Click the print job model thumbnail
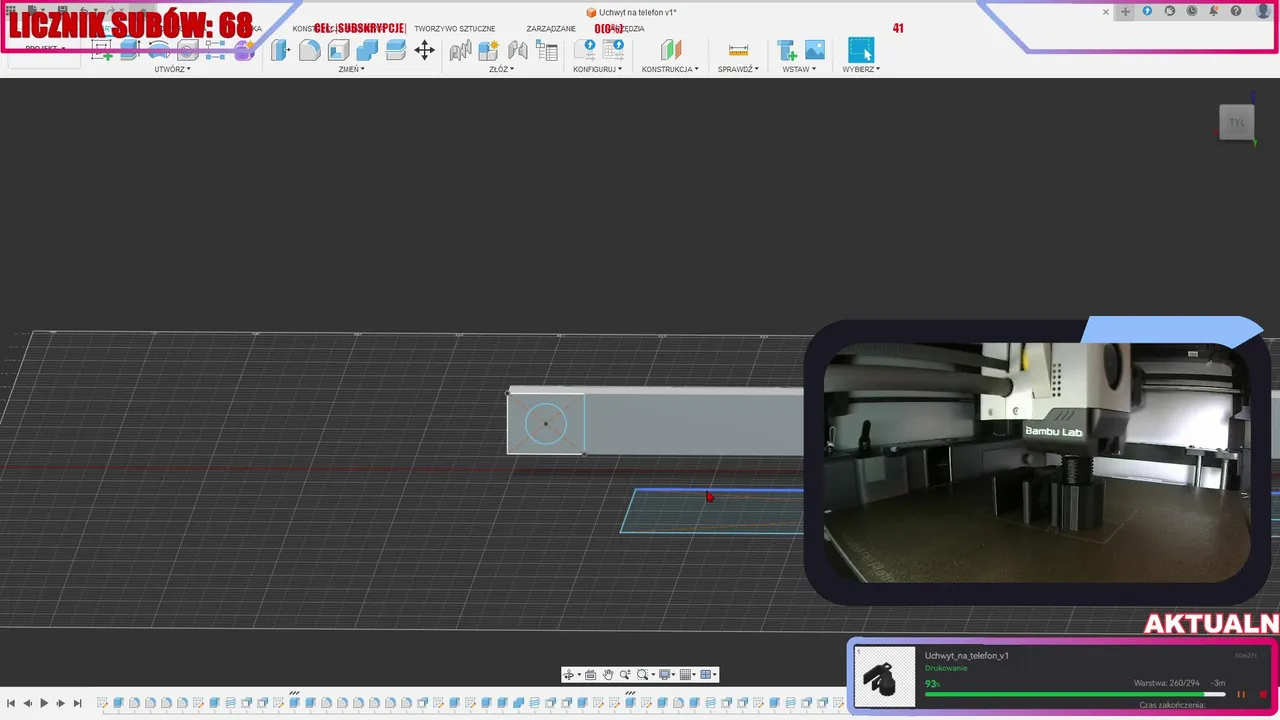The width and height of the screenshot is (1280, 720). tap(885, 677)
